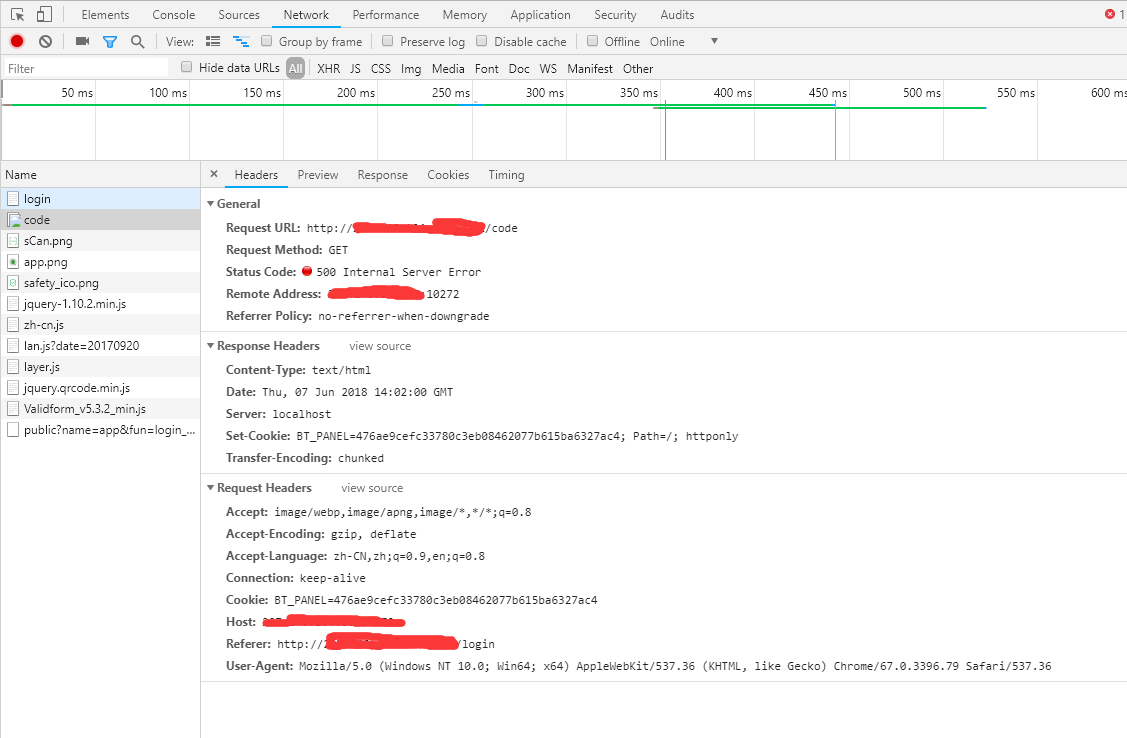Tick the Hide data URLs checkbox
Screen dimensions: 1127x738
[186, 67]
